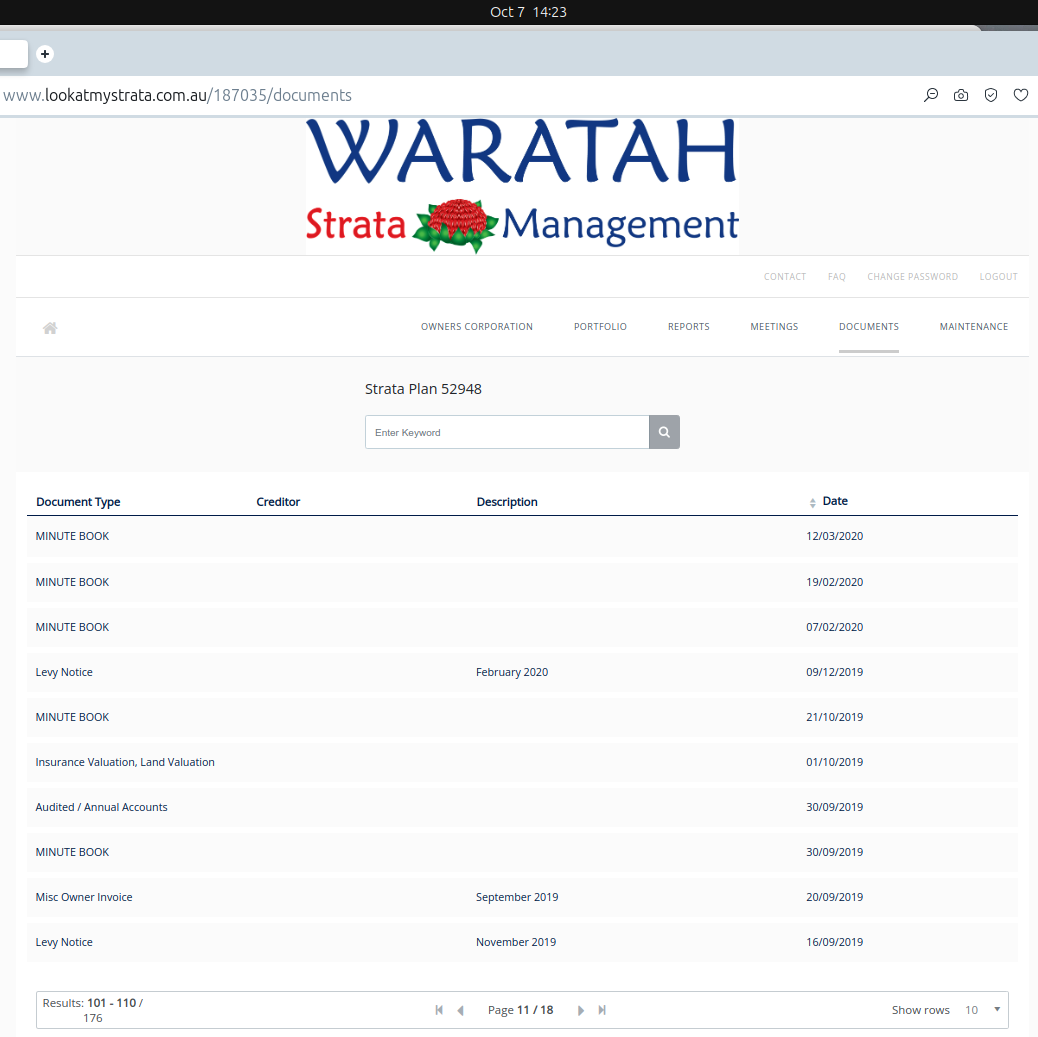Click the Strata Plan 52948 heading
Viewport: 1038px width, 1037px height.
tap(423, 389)
